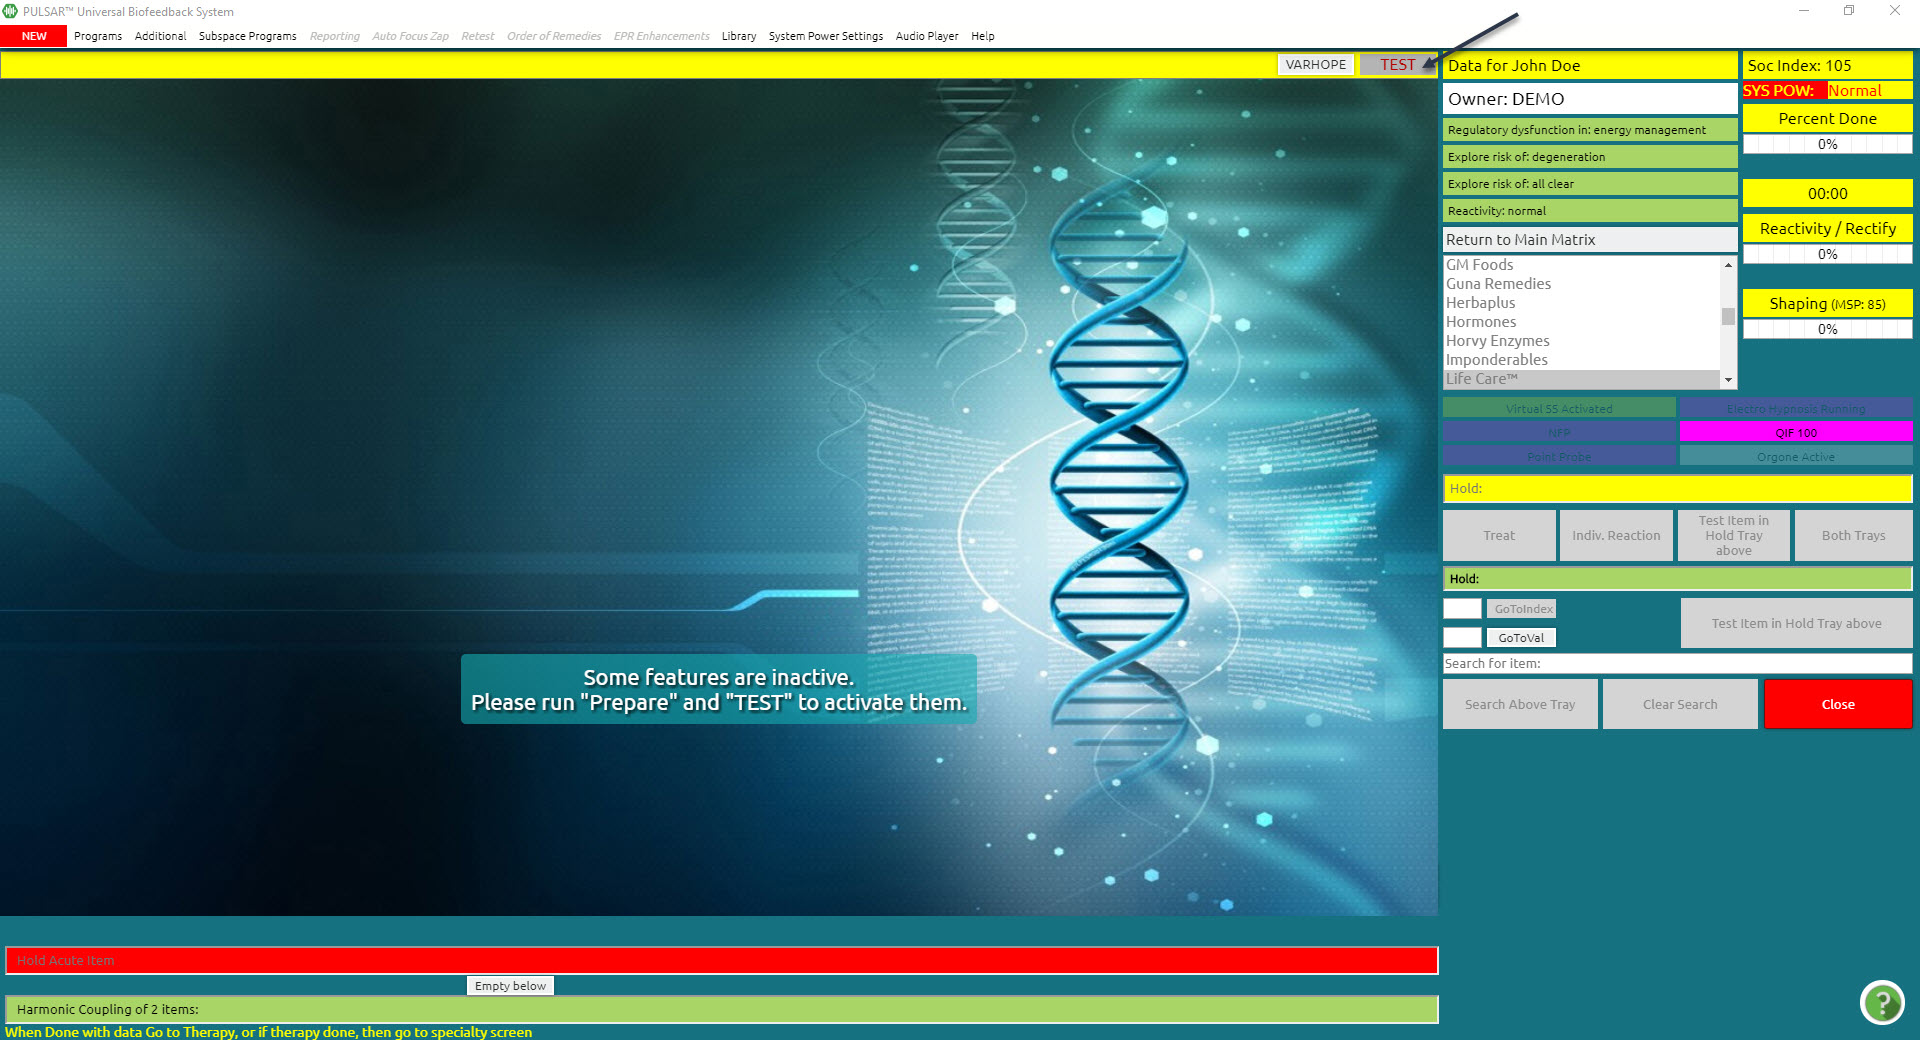Toggle Electro Hypnosis Running
This screenshot has width=1920, height=1040.
click(x=1795, y=408)
